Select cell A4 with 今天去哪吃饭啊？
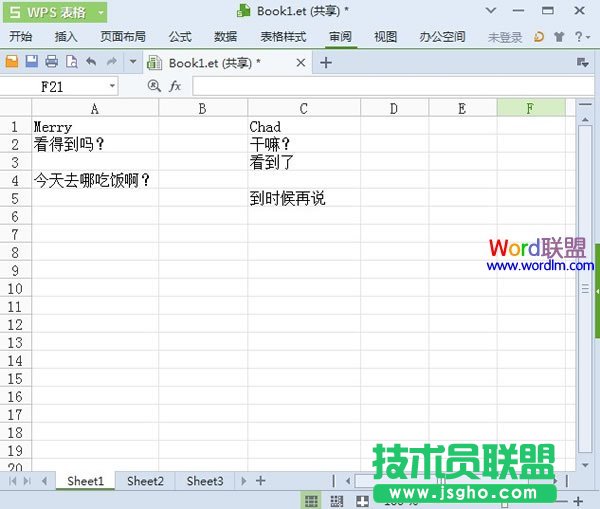The height and width of the screenshot is (509, 600). click(x=94, y=181)
